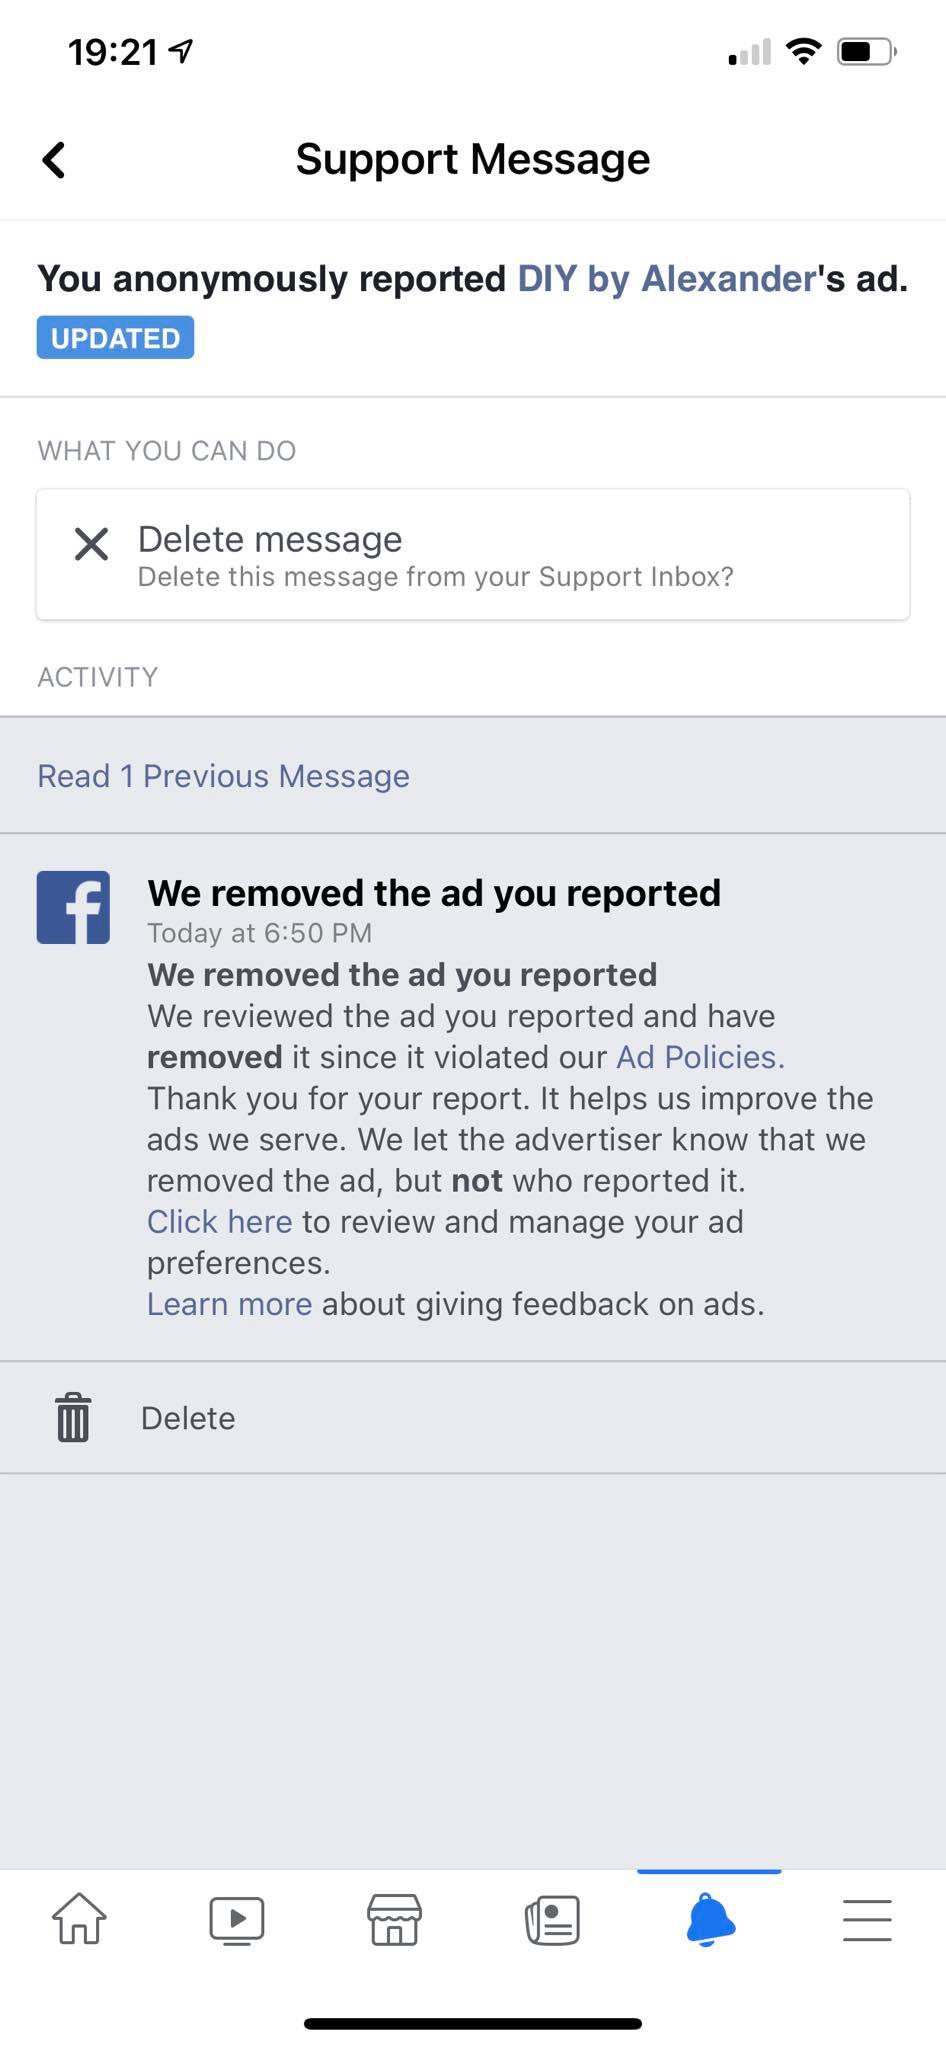
Task: Open the Ad Policies link
Action: [x=697, y=1057]
